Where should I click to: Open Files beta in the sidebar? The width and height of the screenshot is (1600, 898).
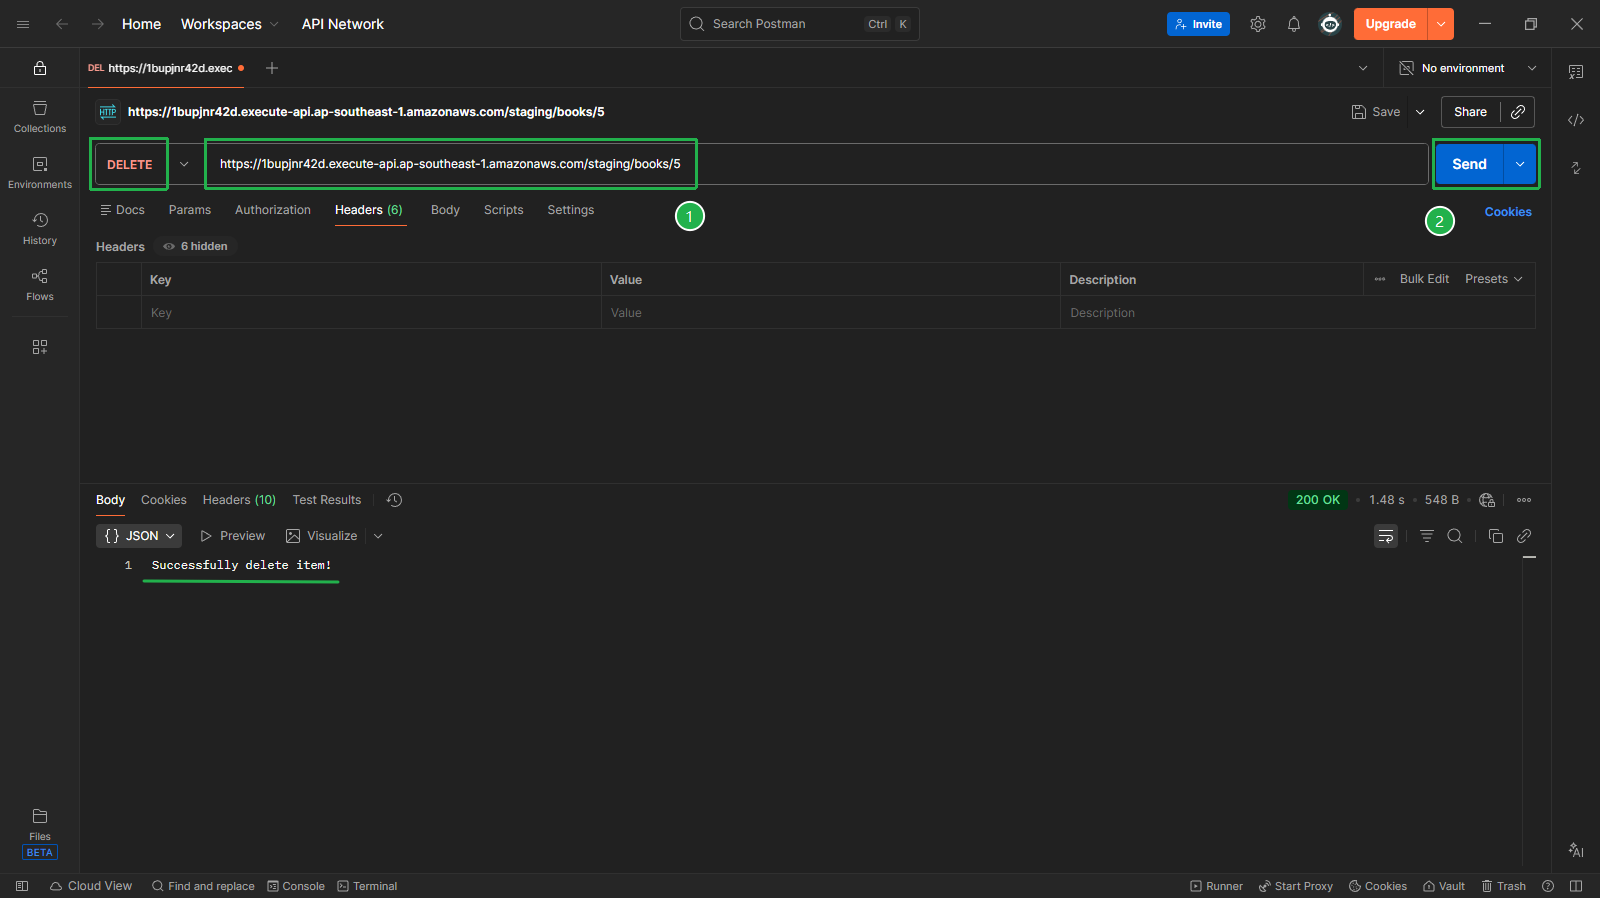[x=40, y=834]
